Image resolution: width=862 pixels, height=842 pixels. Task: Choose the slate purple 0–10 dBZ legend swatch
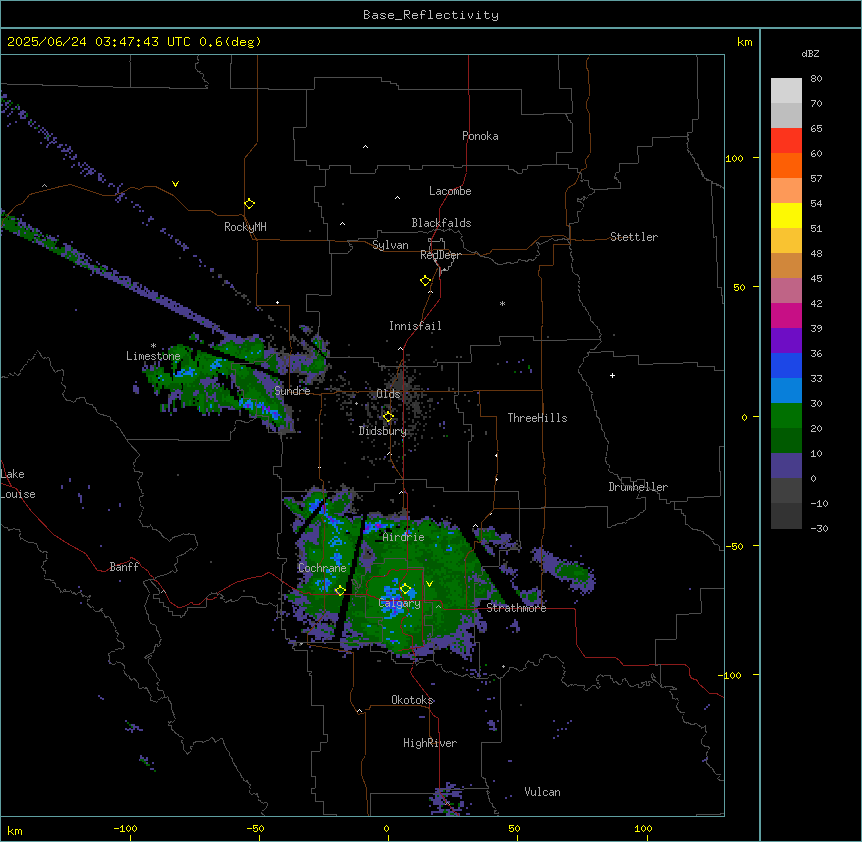point(786,466)
